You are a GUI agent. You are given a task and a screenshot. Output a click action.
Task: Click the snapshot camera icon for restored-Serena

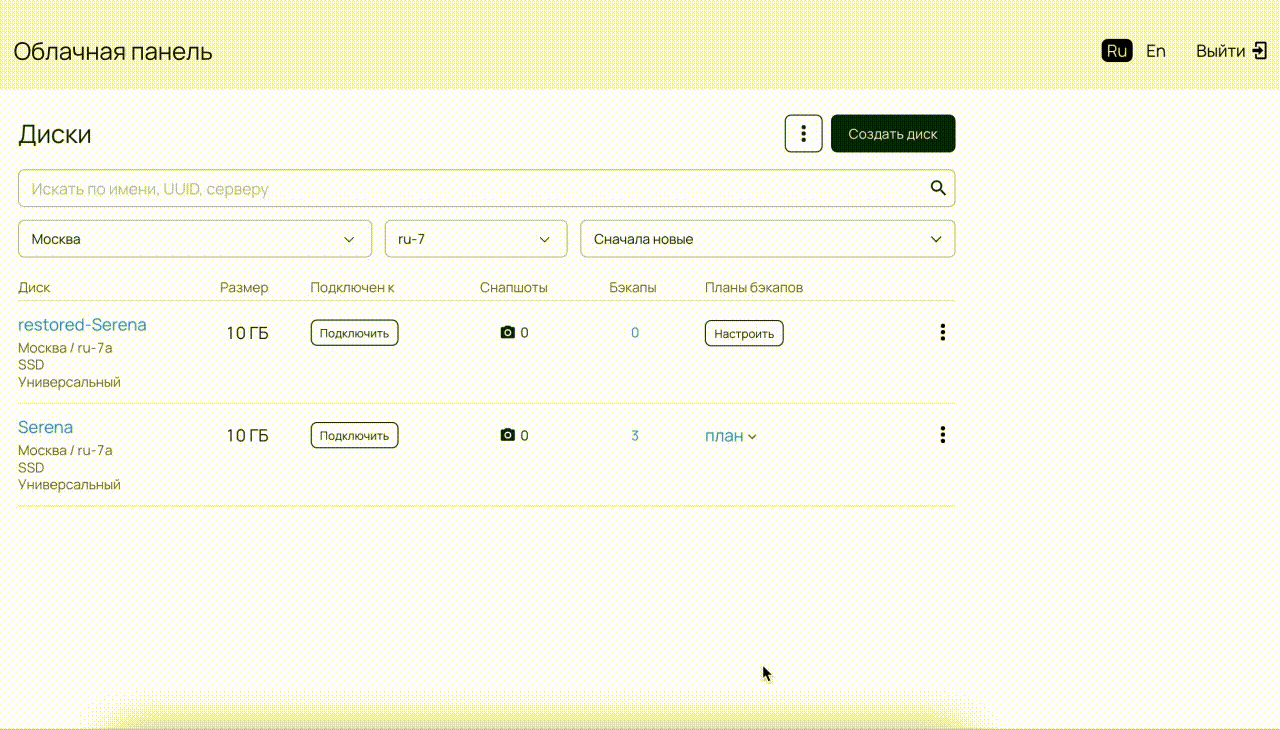tap(507, 333)
